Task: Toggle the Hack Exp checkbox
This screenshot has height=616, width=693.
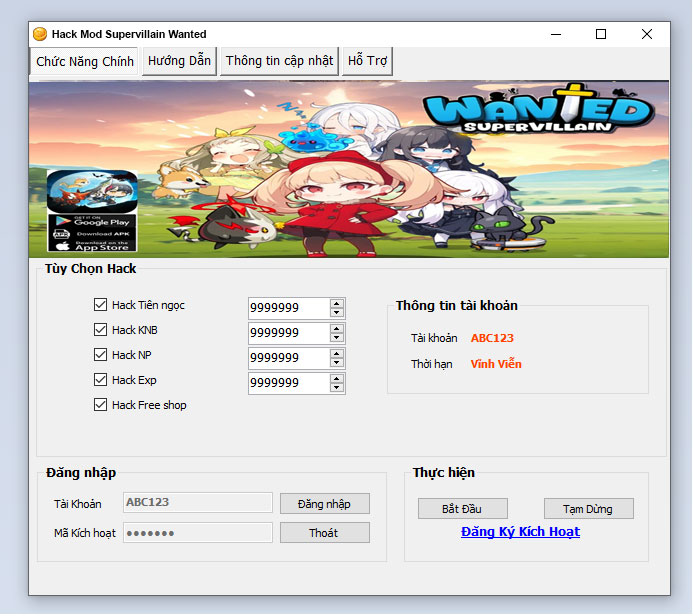Action: (100, 380)
